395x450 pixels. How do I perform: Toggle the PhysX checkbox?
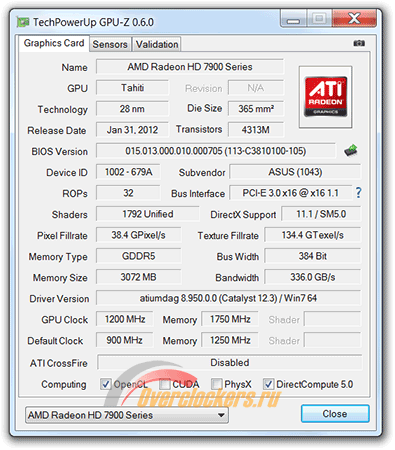coord(216,384)
